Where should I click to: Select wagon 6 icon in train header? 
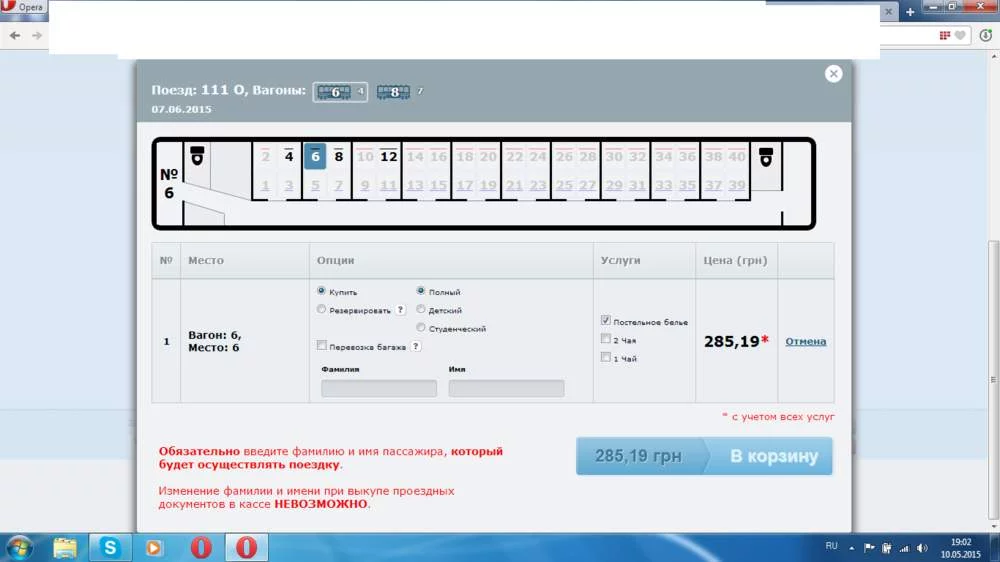pos(340,92)
